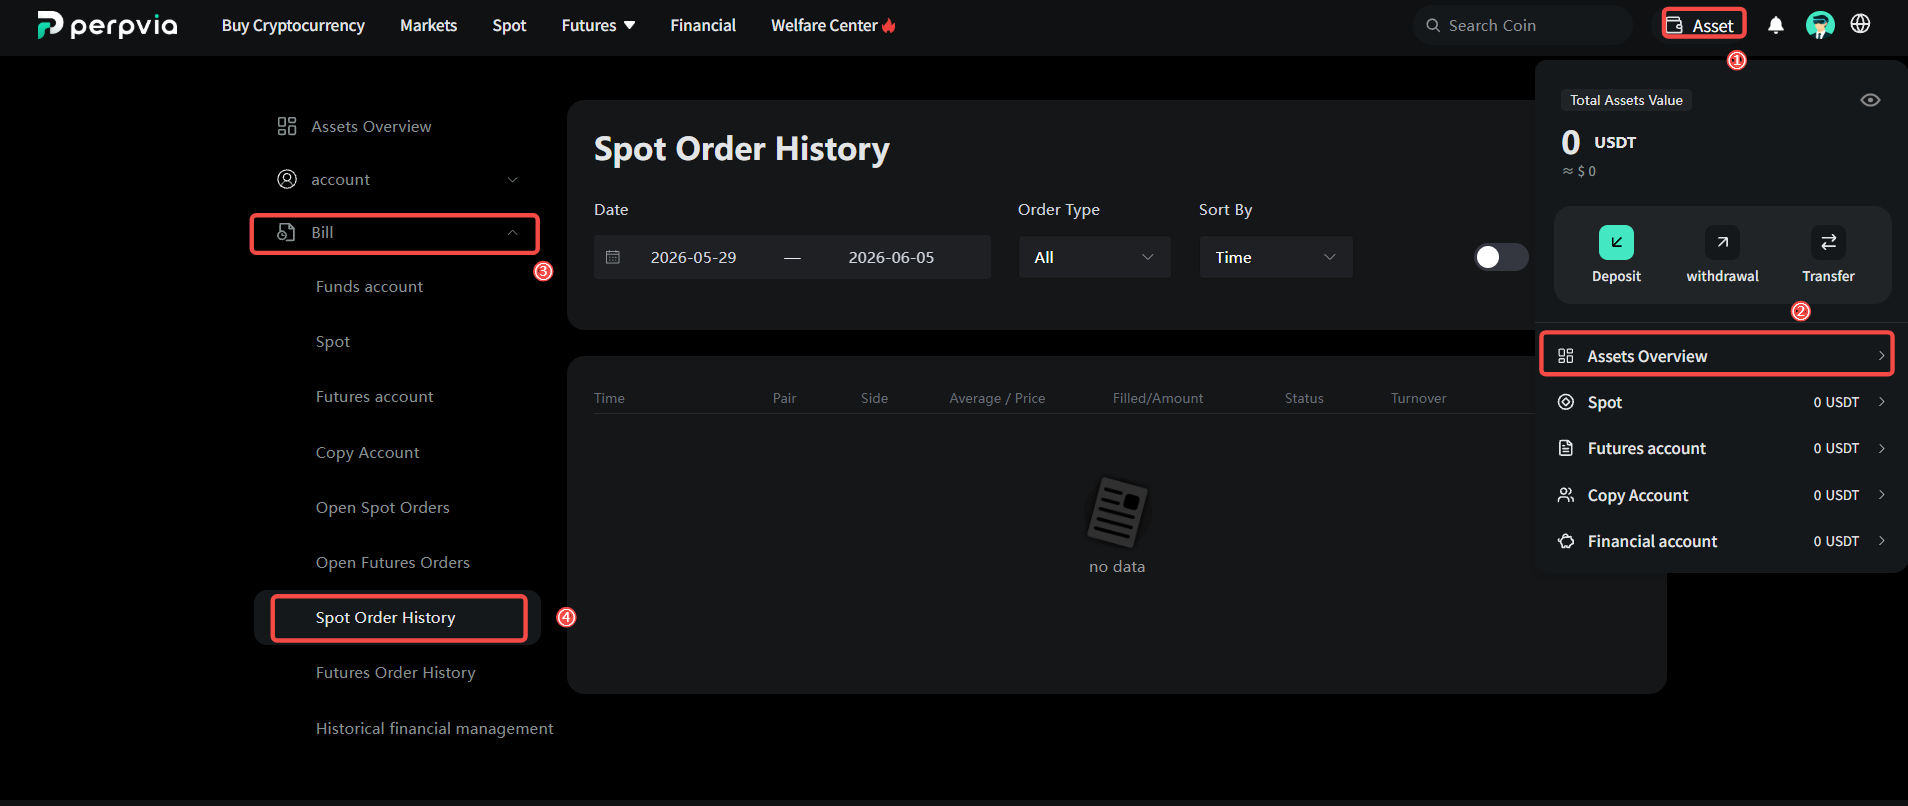Image resolution: width=1908 pixels, height=806 pixels.
Task: Open the notifications bell
Action: click(1776, 25)
